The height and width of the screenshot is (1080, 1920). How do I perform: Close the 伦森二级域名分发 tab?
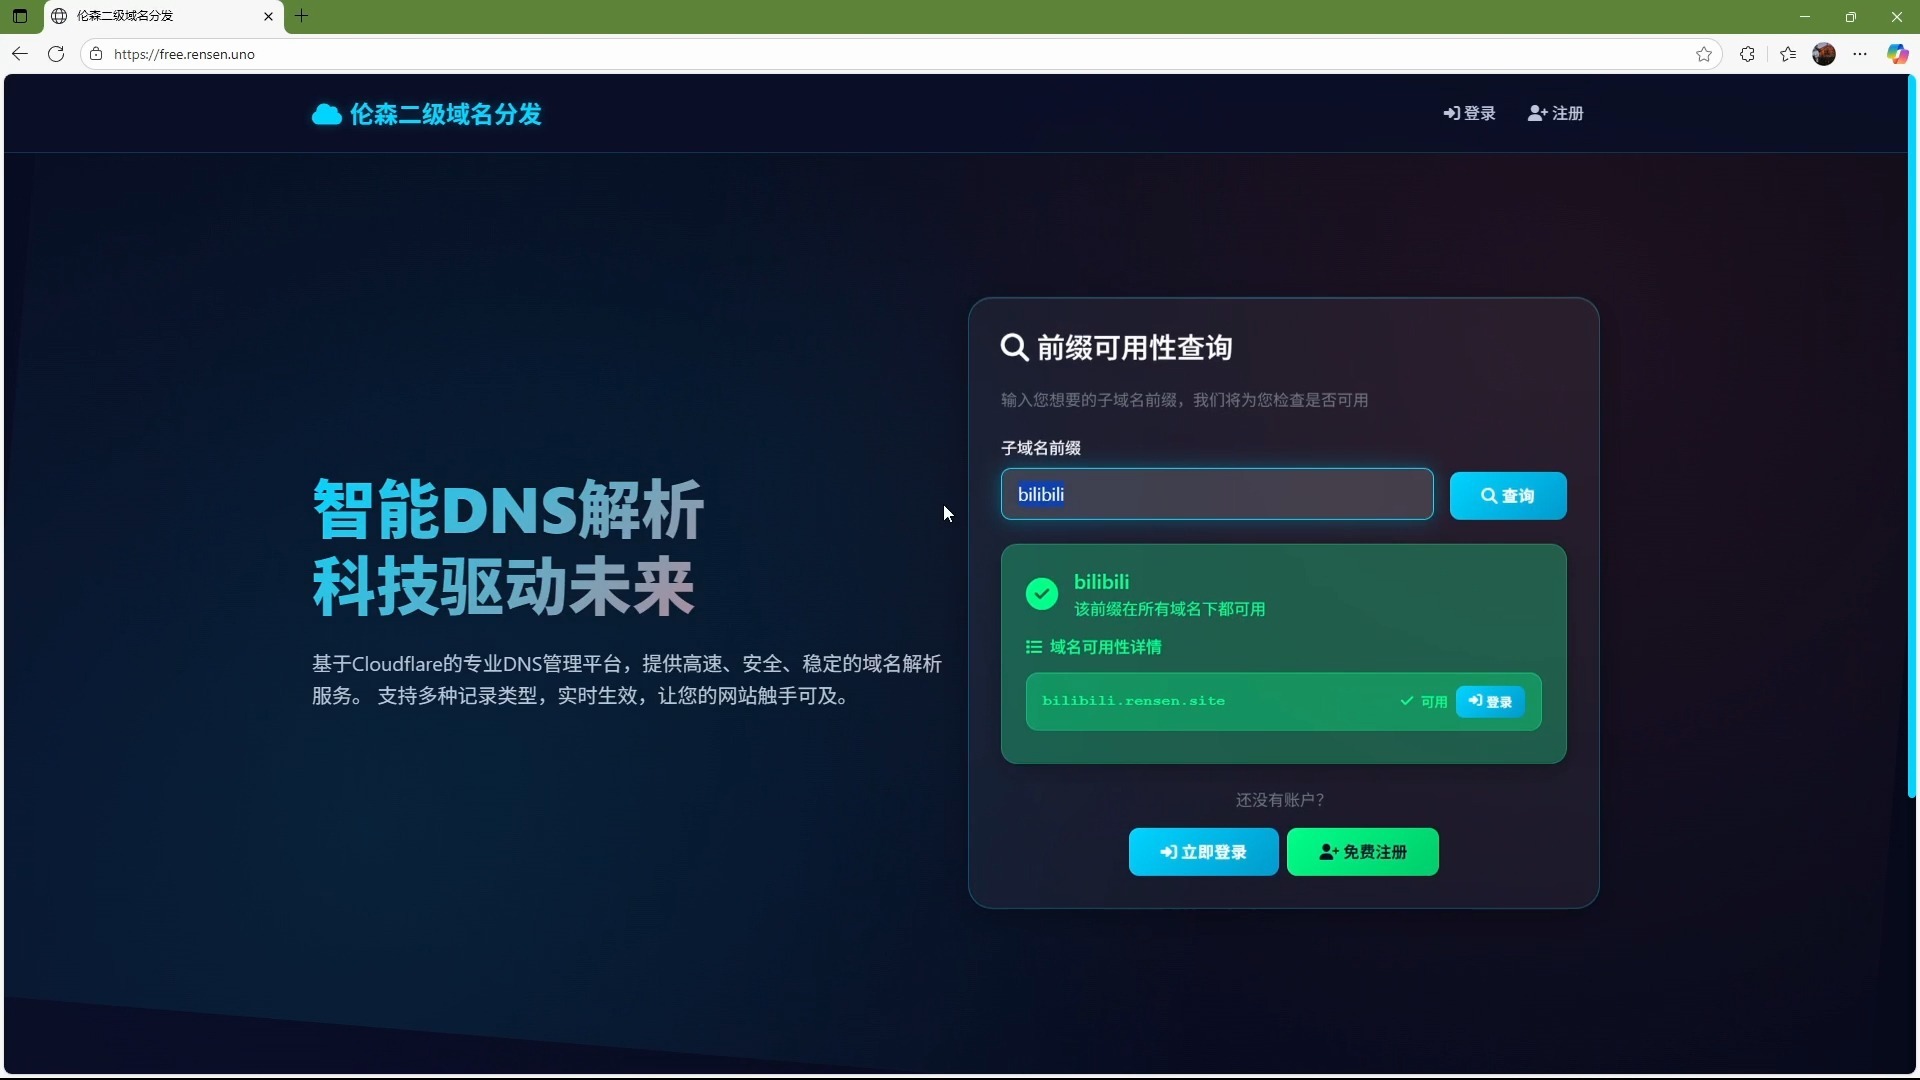tap(268, 16)
